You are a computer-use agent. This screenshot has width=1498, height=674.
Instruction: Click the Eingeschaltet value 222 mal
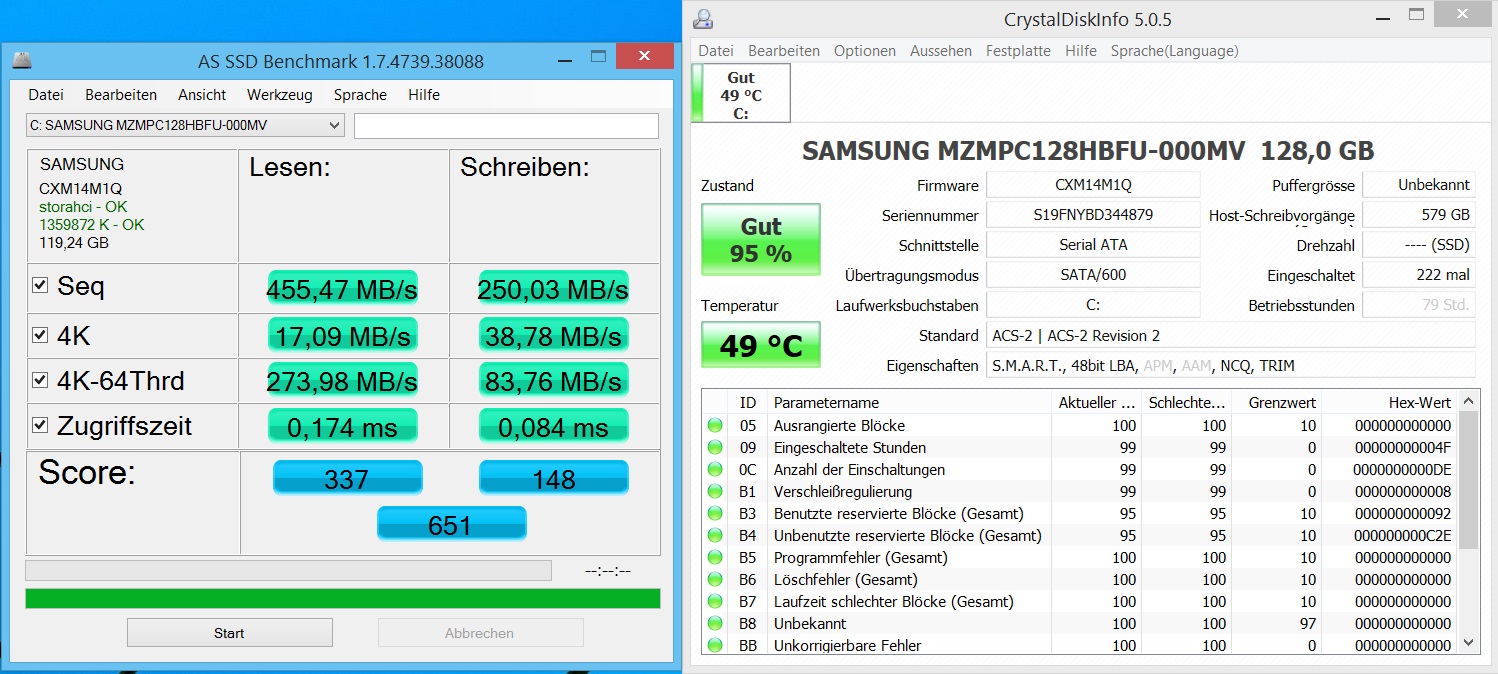click(1419, 275)
